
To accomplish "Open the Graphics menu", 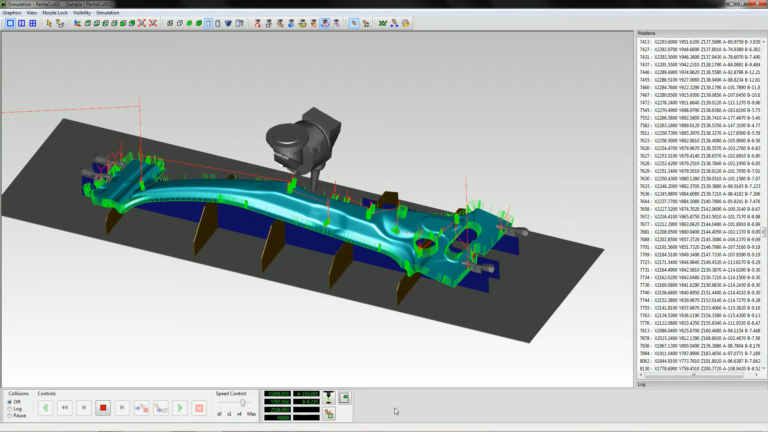I will tap(12, 13).
